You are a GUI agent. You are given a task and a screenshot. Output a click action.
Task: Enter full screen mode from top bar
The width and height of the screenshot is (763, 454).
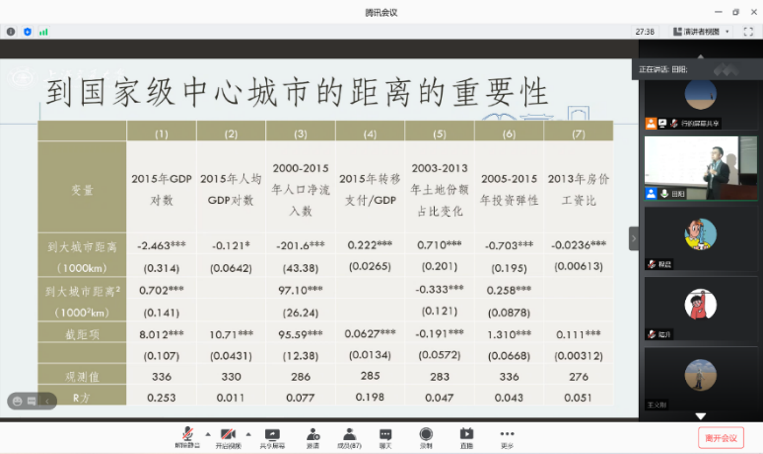click(x=748, y=32)
